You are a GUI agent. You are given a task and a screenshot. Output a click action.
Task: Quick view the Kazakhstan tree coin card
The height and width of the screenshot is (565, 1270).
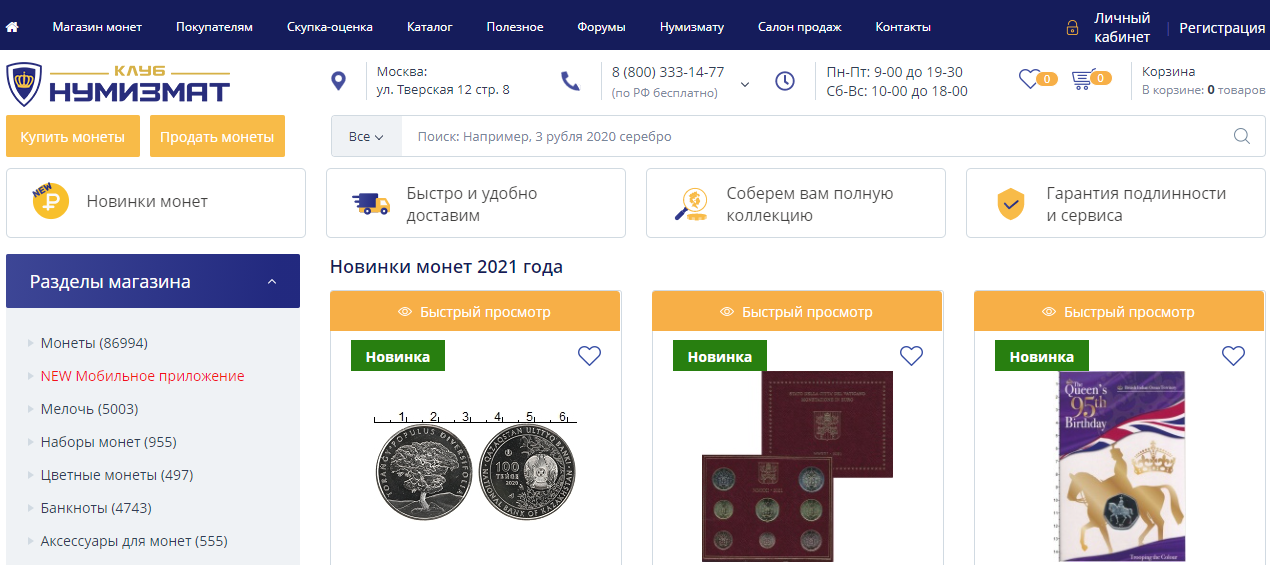[475, 312]
